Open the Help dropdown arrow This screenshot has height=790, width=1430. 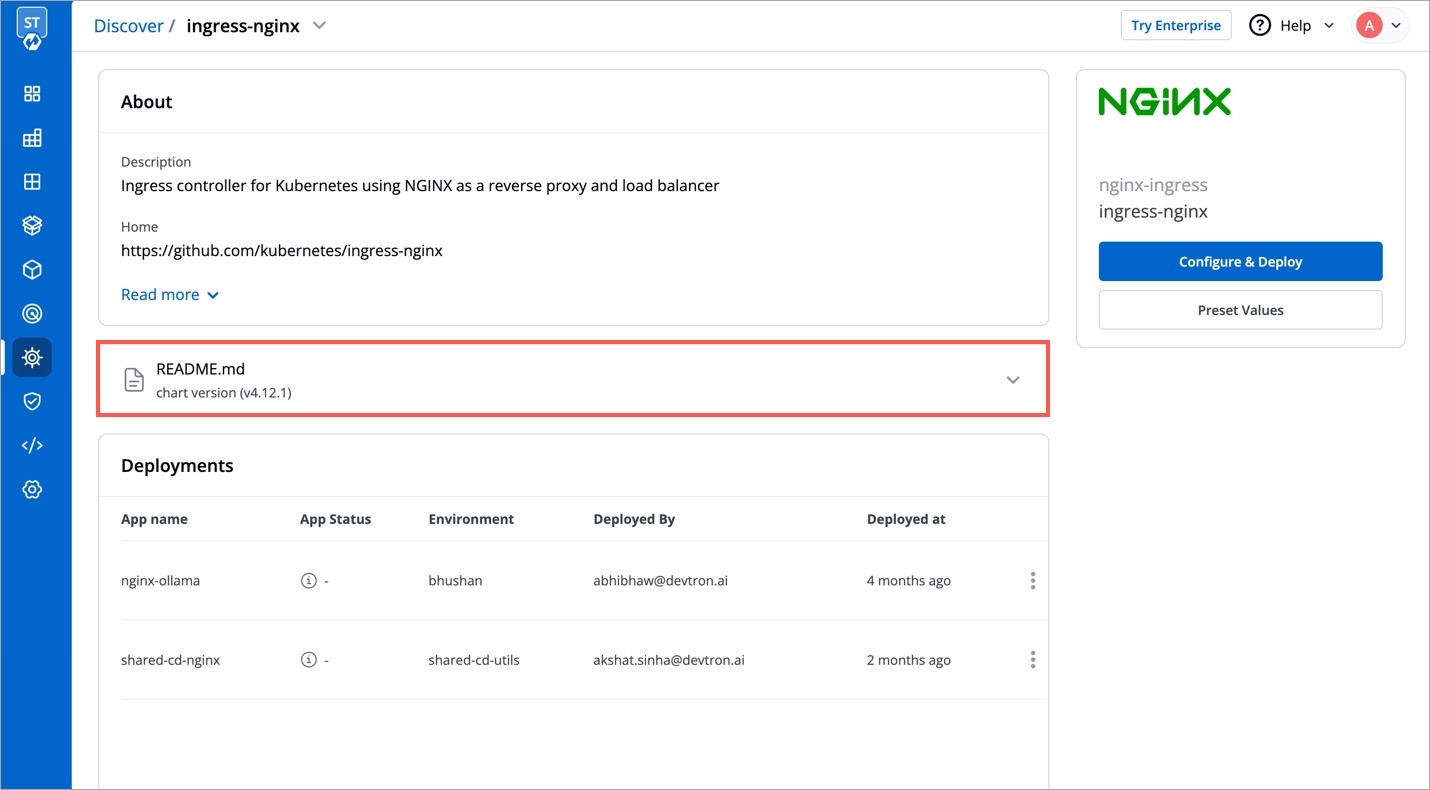click(1329, 26)
